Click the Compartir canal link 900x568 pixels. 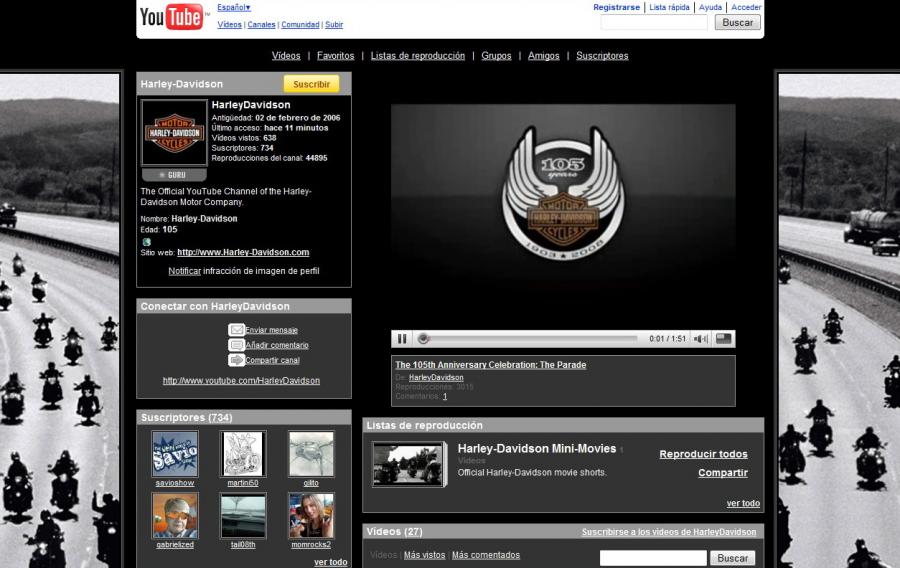272,360
